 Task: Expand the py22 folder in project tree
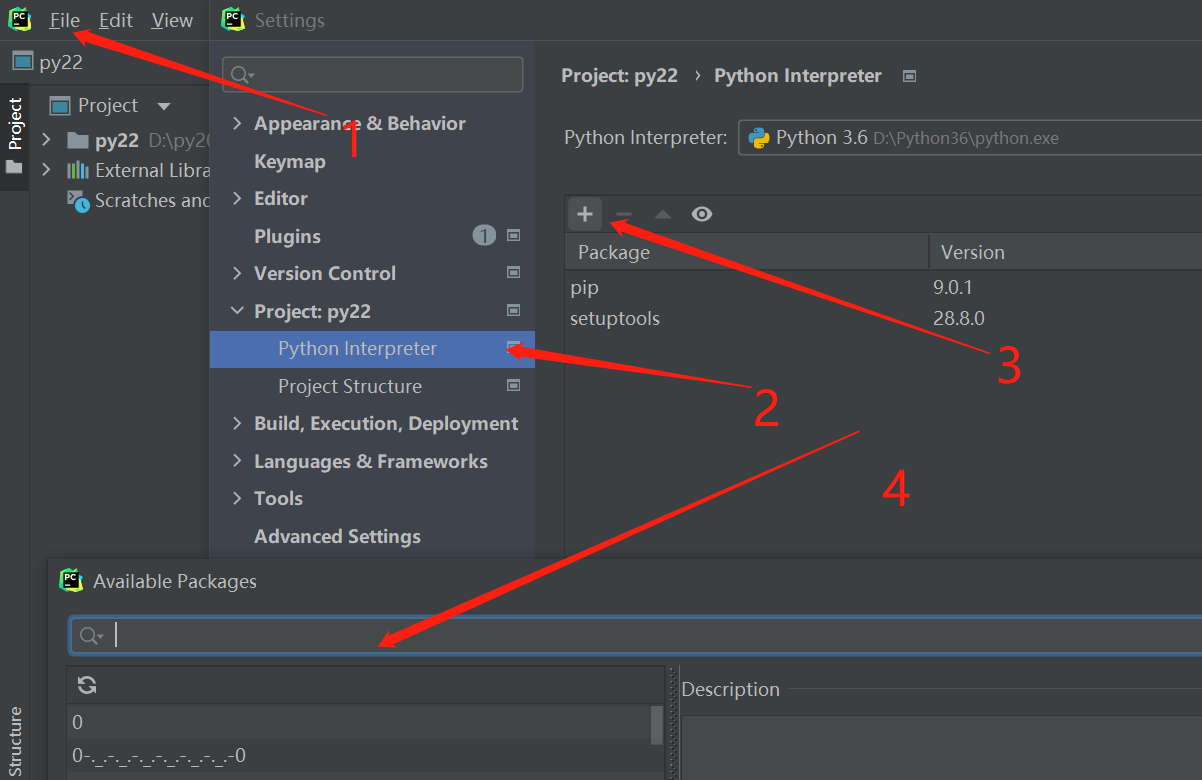(x=46, y=140)
